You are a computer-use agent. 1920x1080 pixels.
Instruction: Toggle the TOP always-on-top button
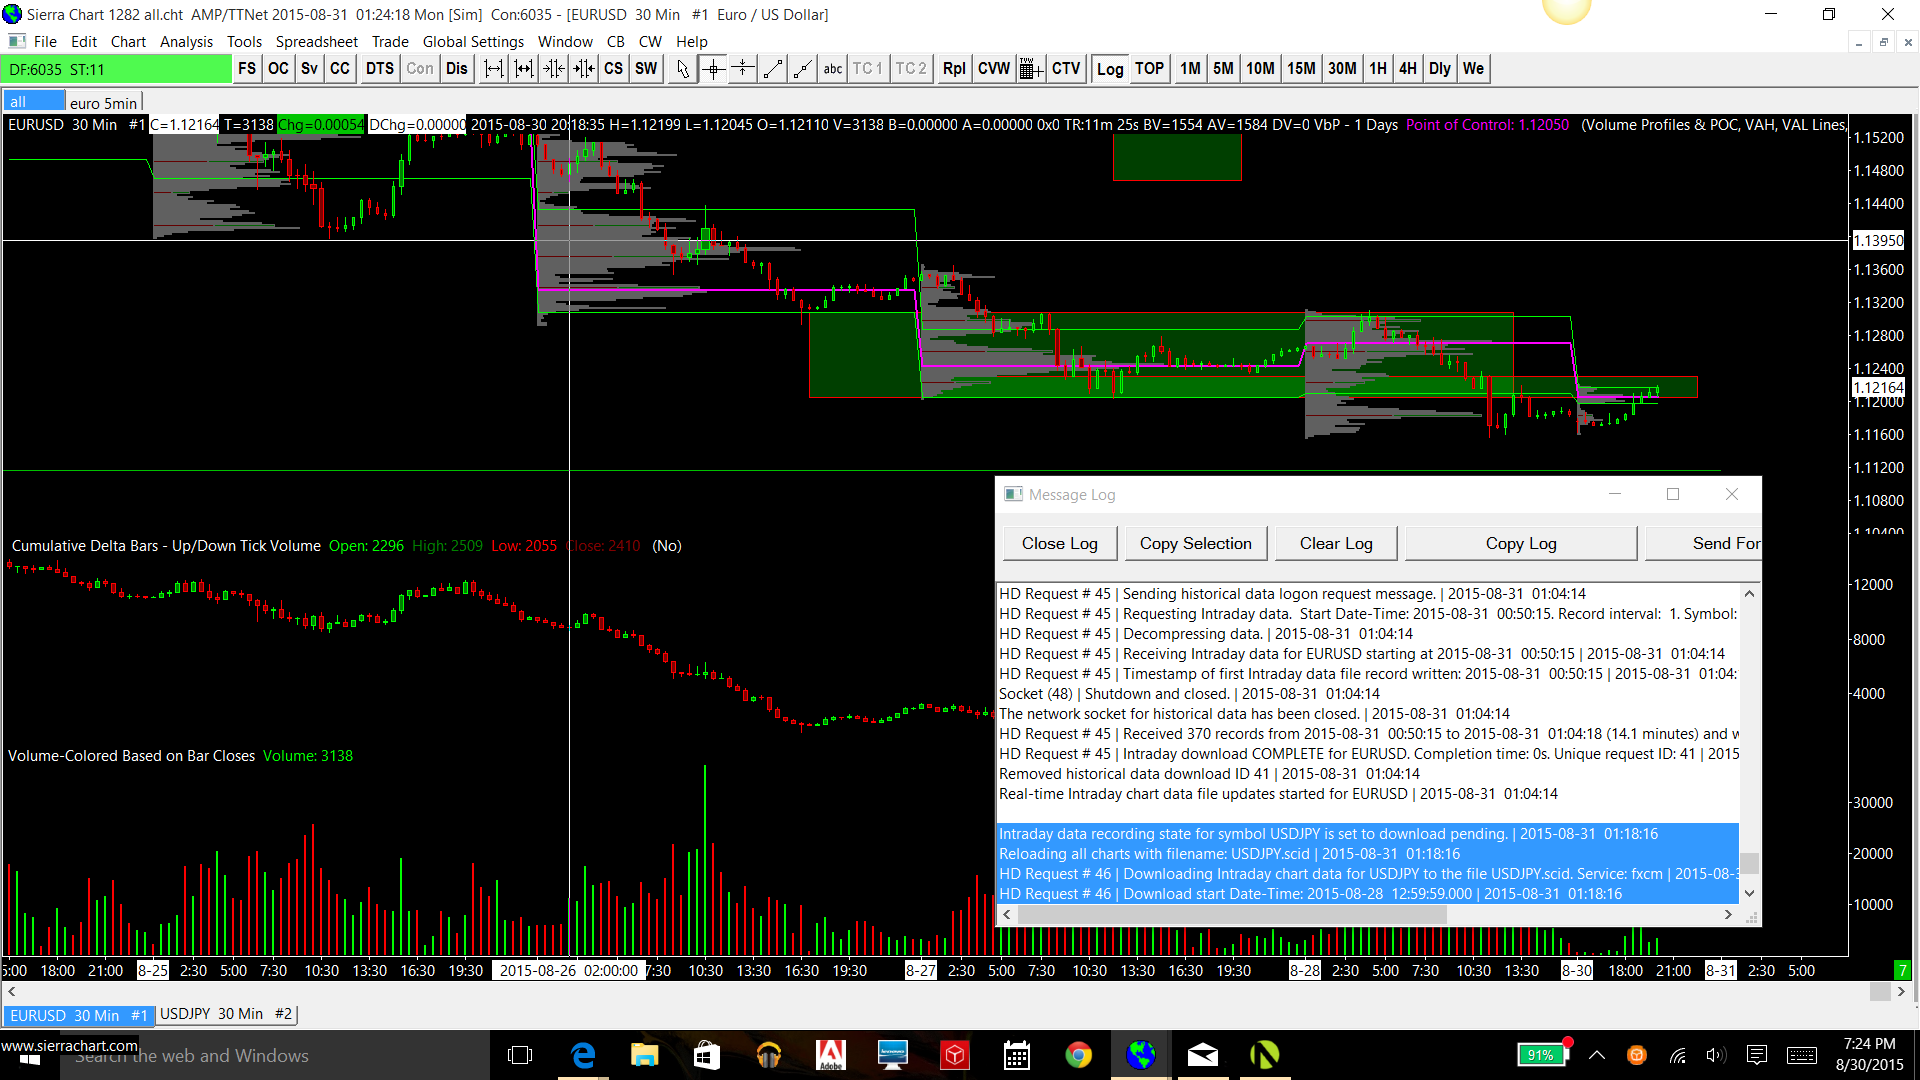[1149, 69]
